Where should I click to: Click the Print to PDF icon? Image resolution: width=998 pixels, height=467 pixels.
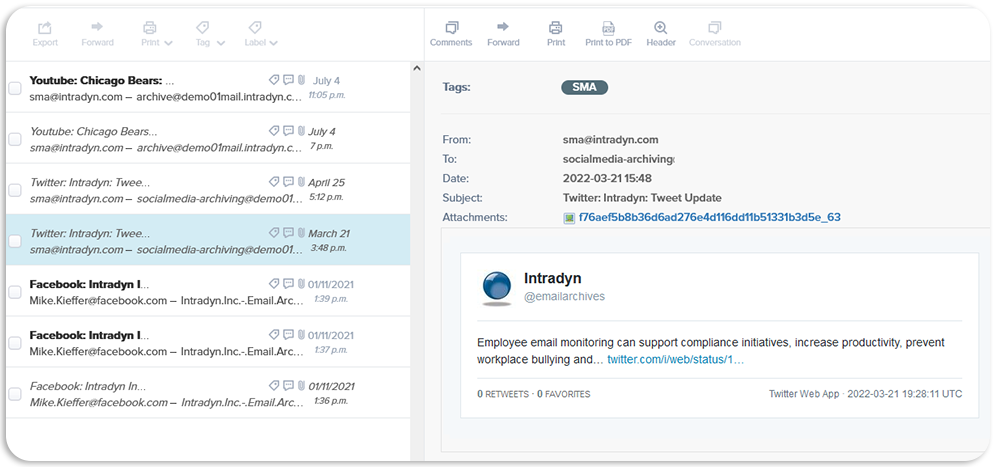(x=607, y=28)
